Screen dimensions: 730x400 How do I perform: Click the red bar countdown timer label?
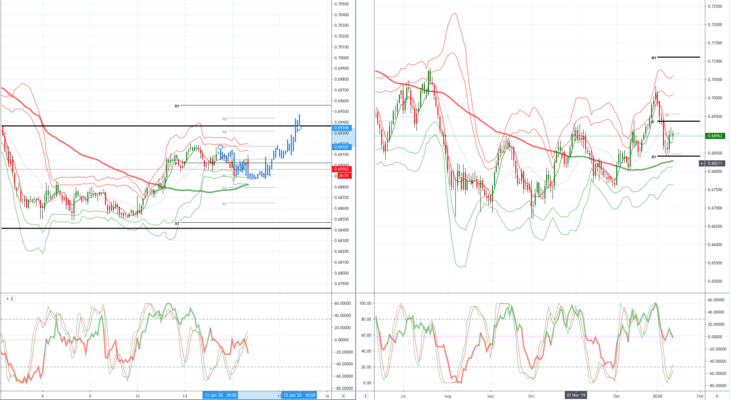point(342,176)
